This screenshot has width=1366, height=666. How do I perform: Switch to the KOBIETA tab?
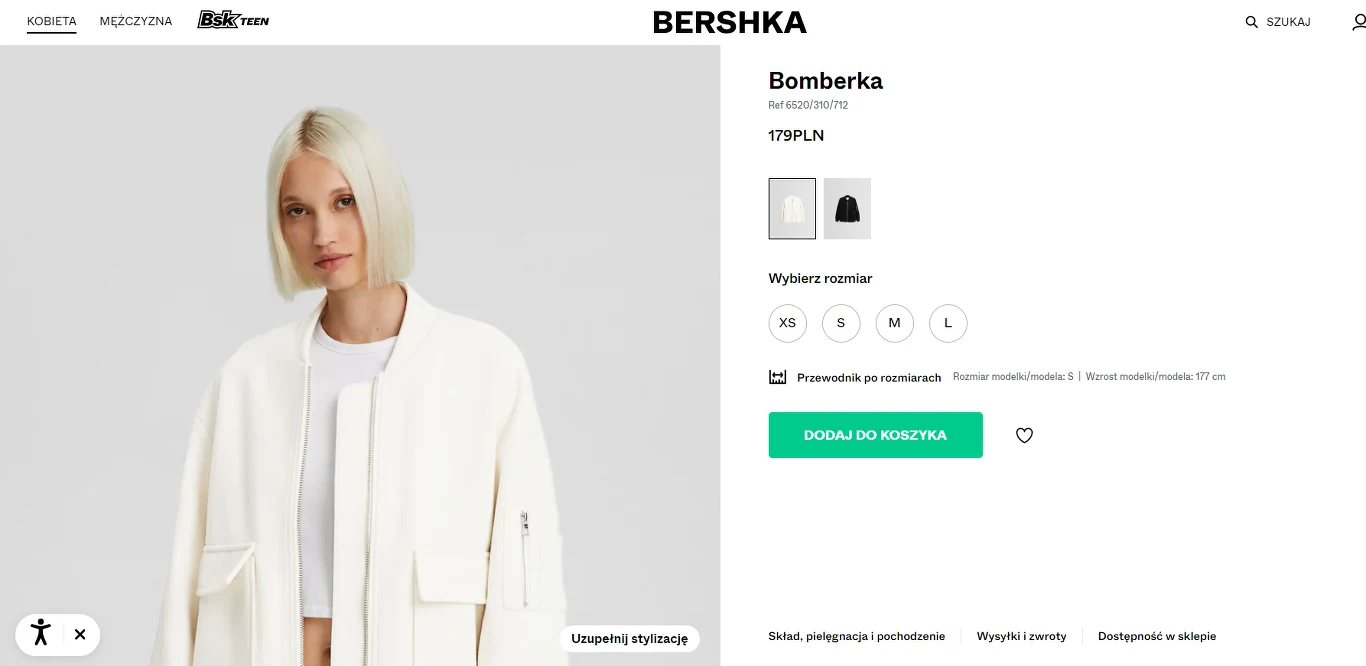51,20
